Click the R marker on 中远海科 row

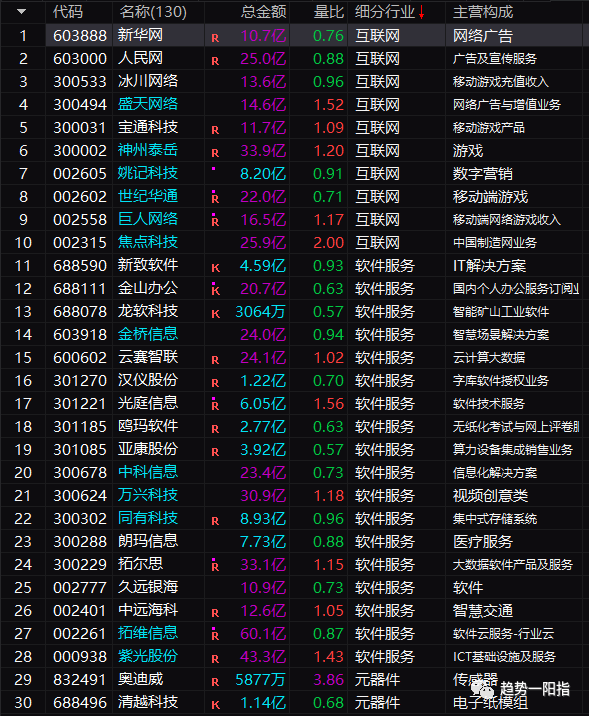click(x=215, y=612)
